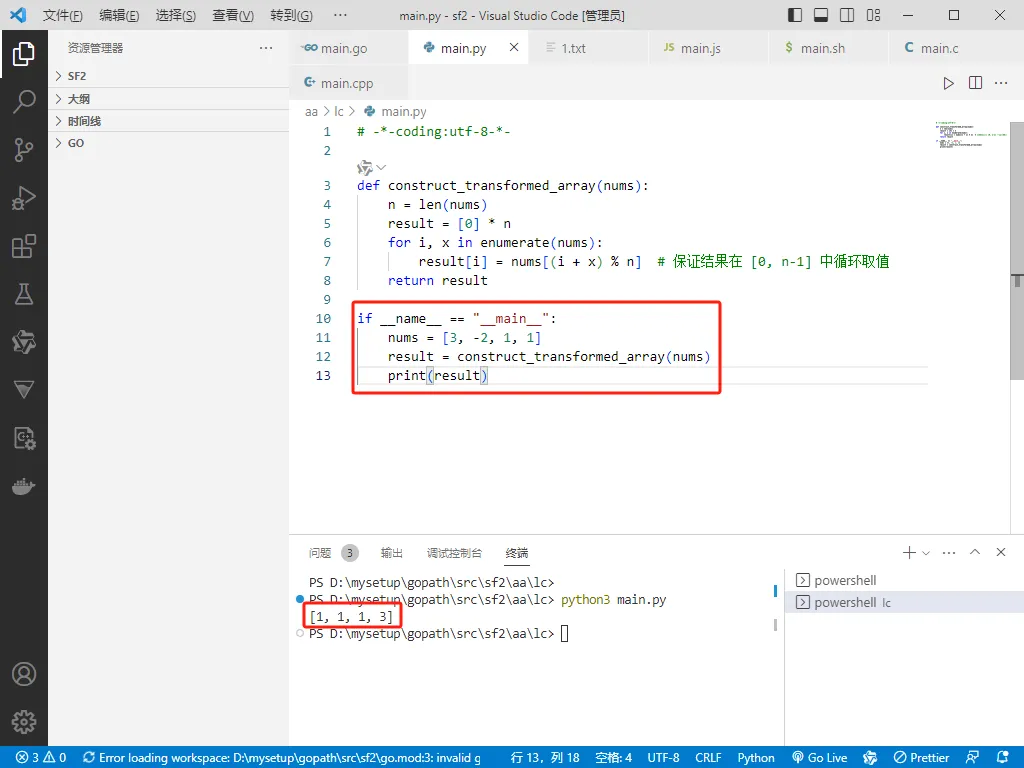
Task: Open editor More Actions ellipsis
Action: (x=1001, y=83)
